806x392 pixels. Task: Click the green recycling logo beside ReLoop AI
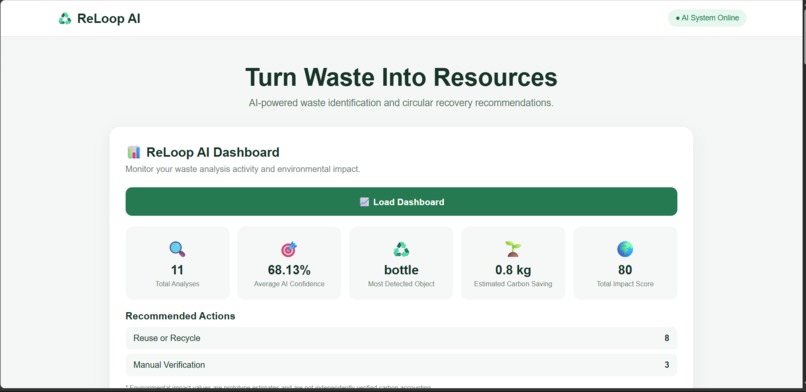tap(65, 18)
